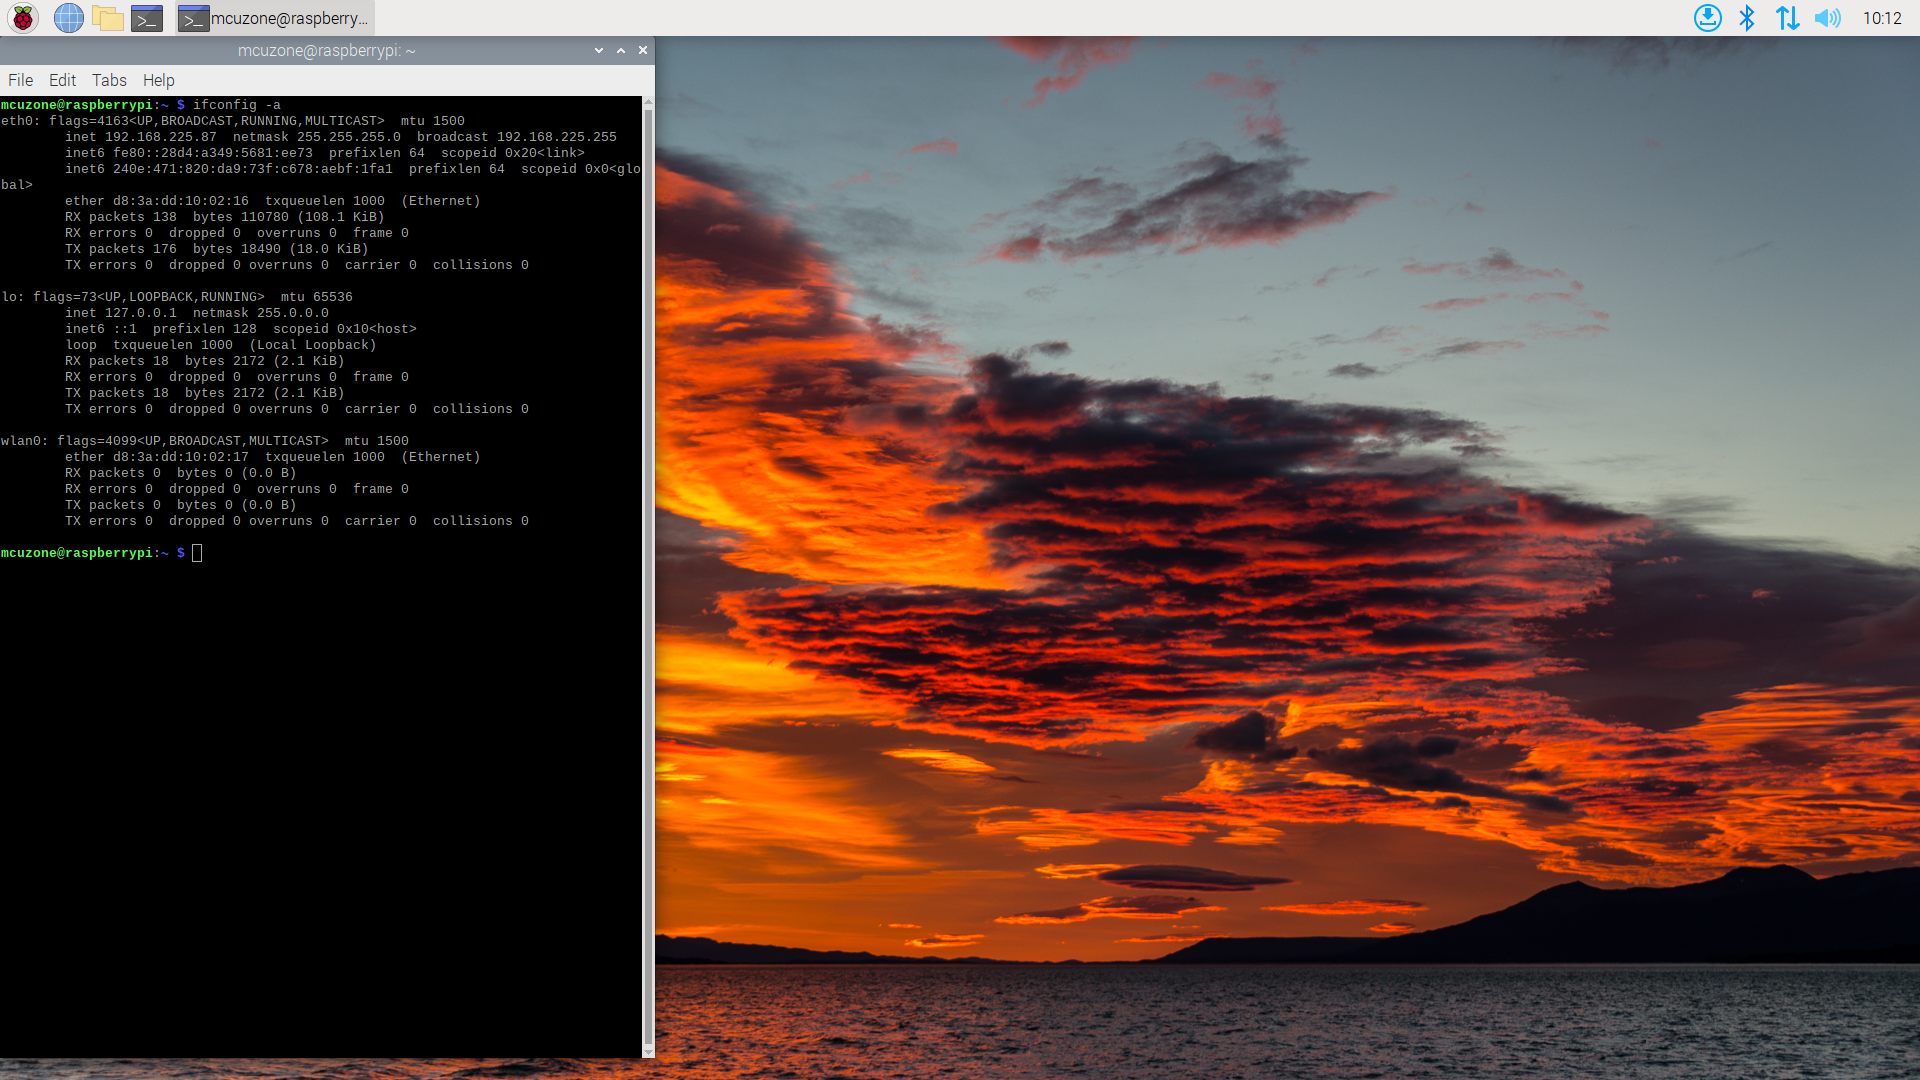Select the mcuzone@raspberry taskbar window button
The height and width of the screenshot is (1080, 1920).
point(275,18)
